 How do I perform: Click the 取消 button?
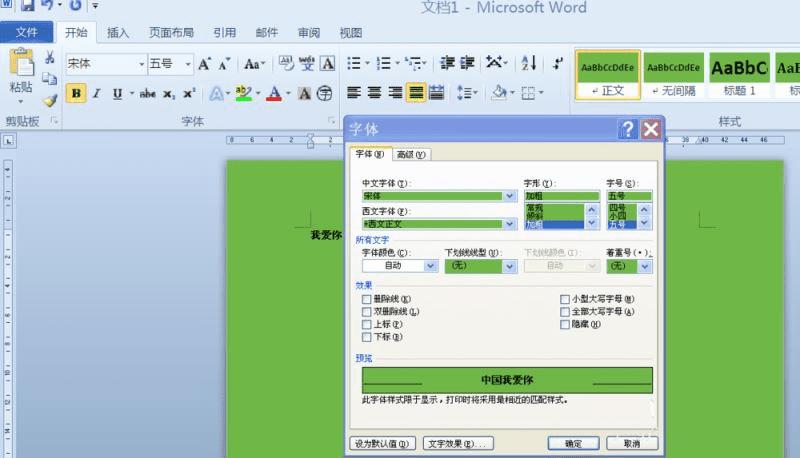[632, 444]
